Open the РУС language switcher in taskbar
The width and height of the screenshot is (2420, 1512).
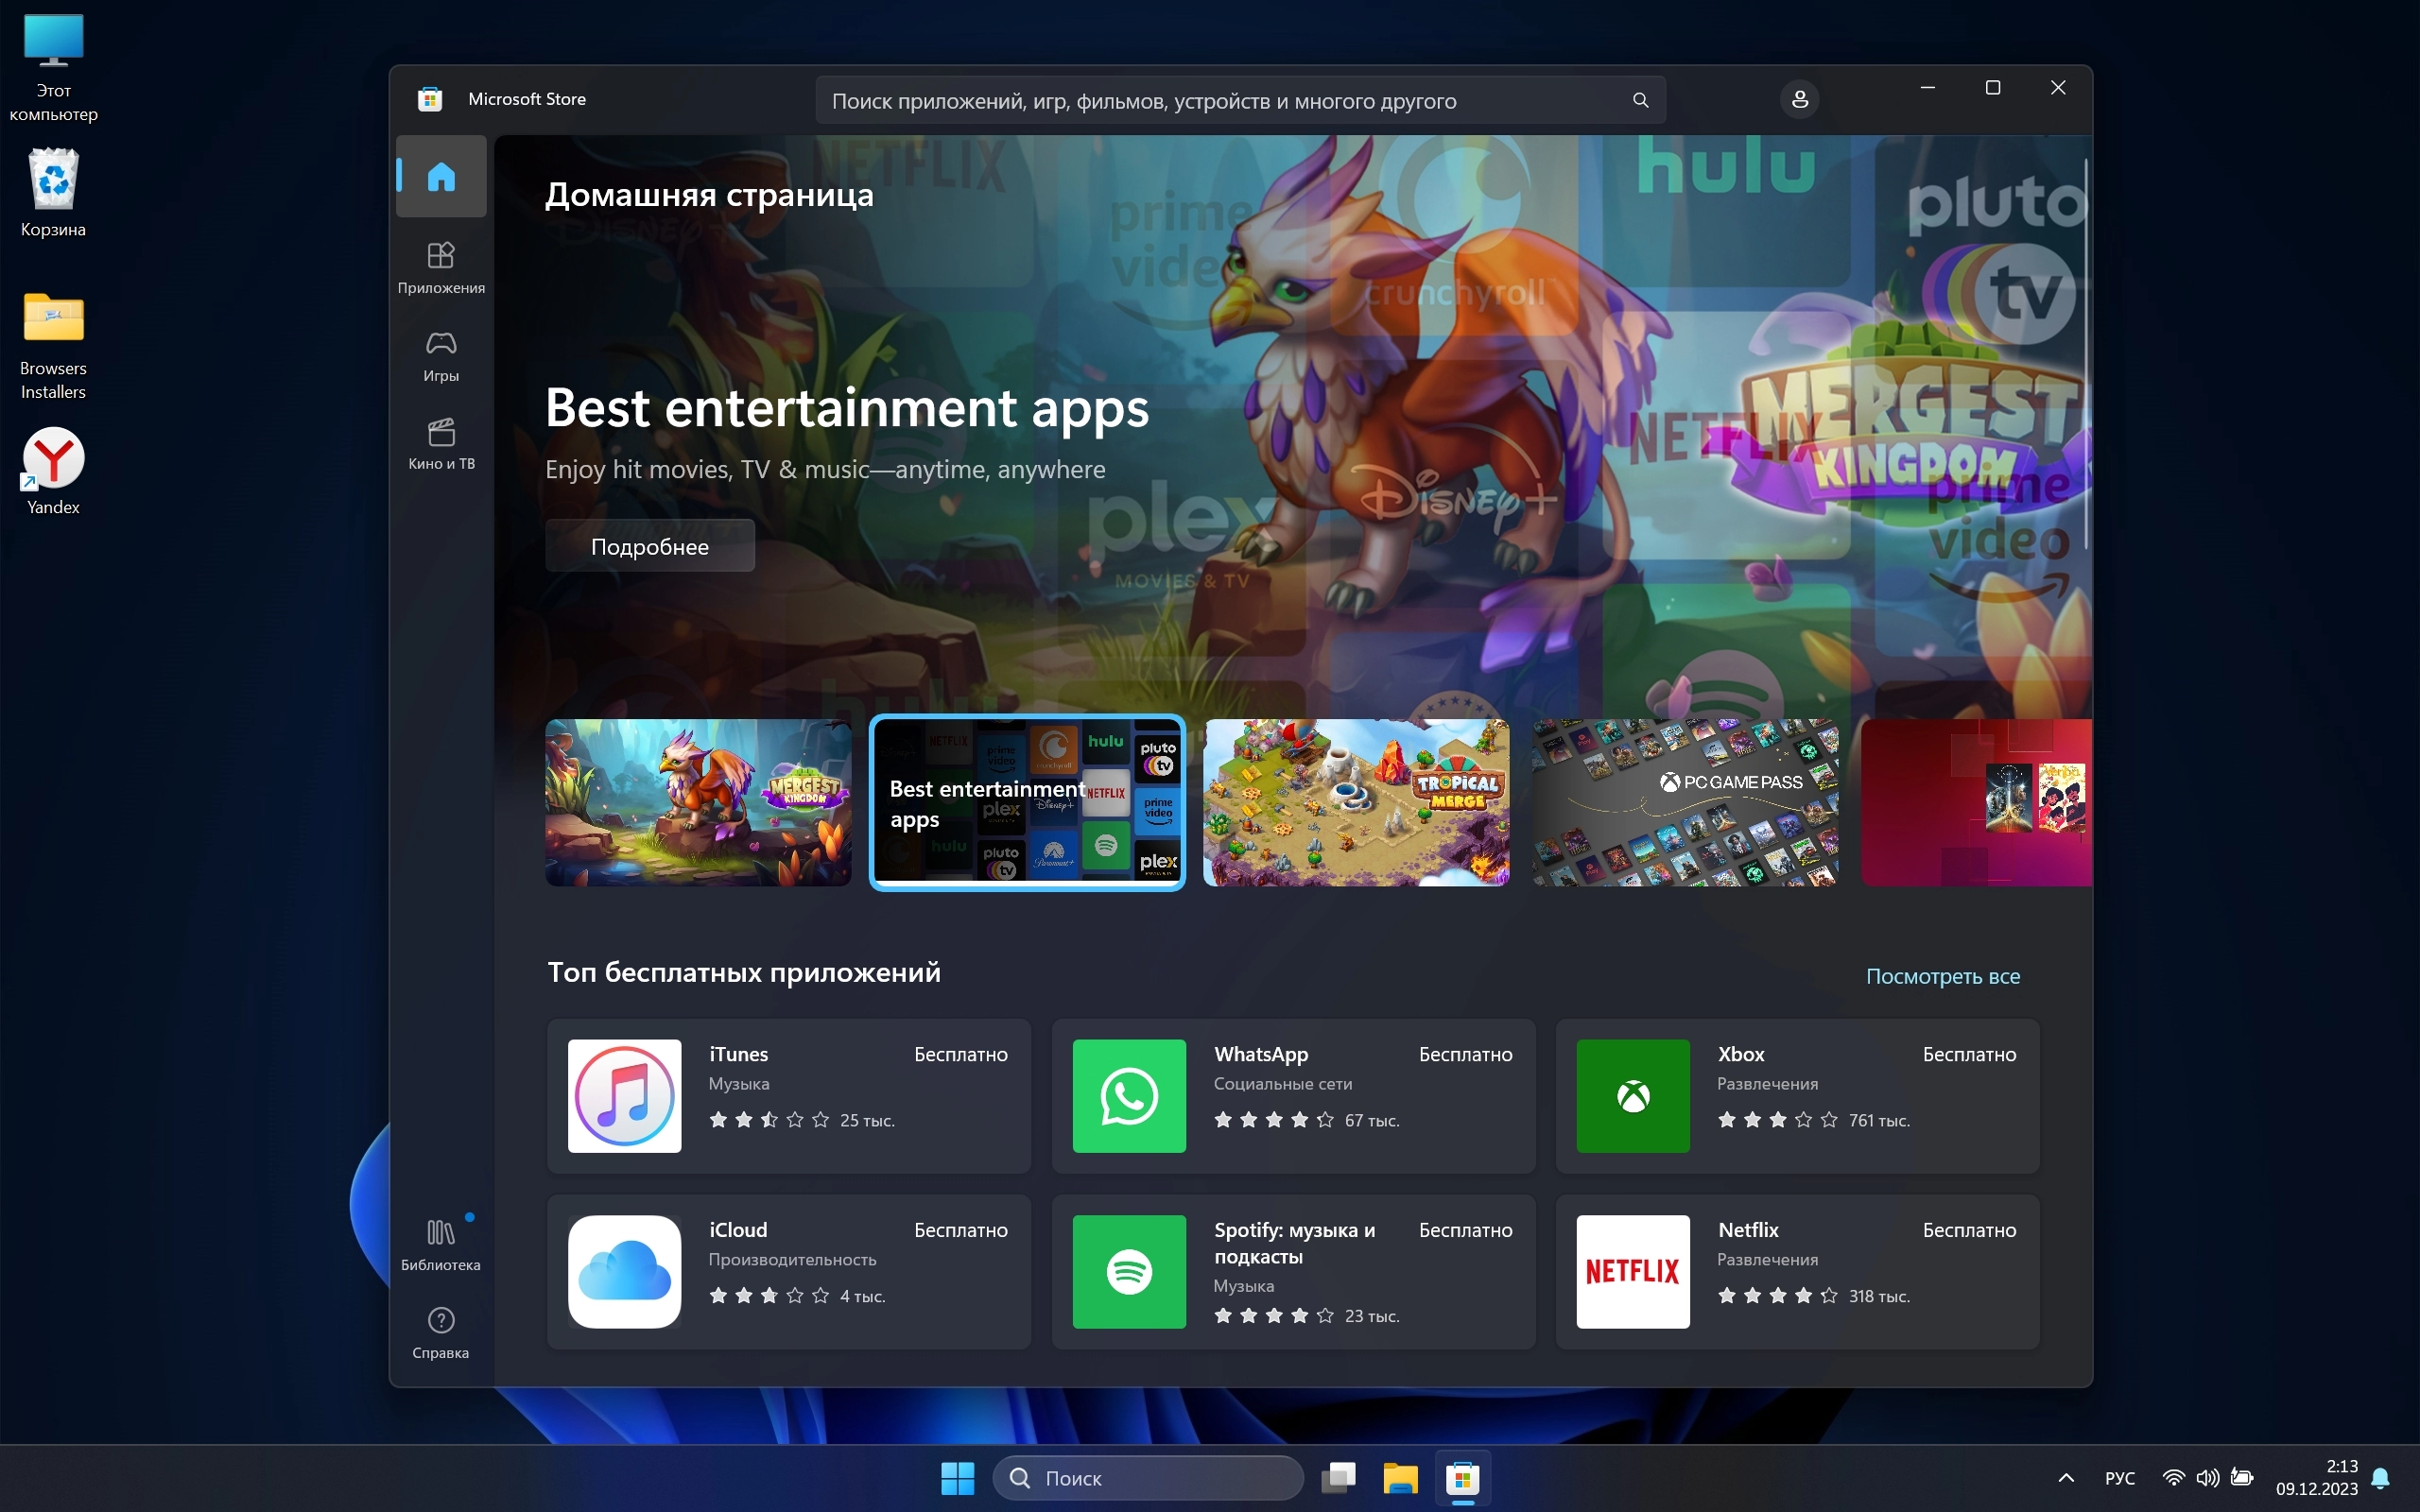click(2119, 1478)
